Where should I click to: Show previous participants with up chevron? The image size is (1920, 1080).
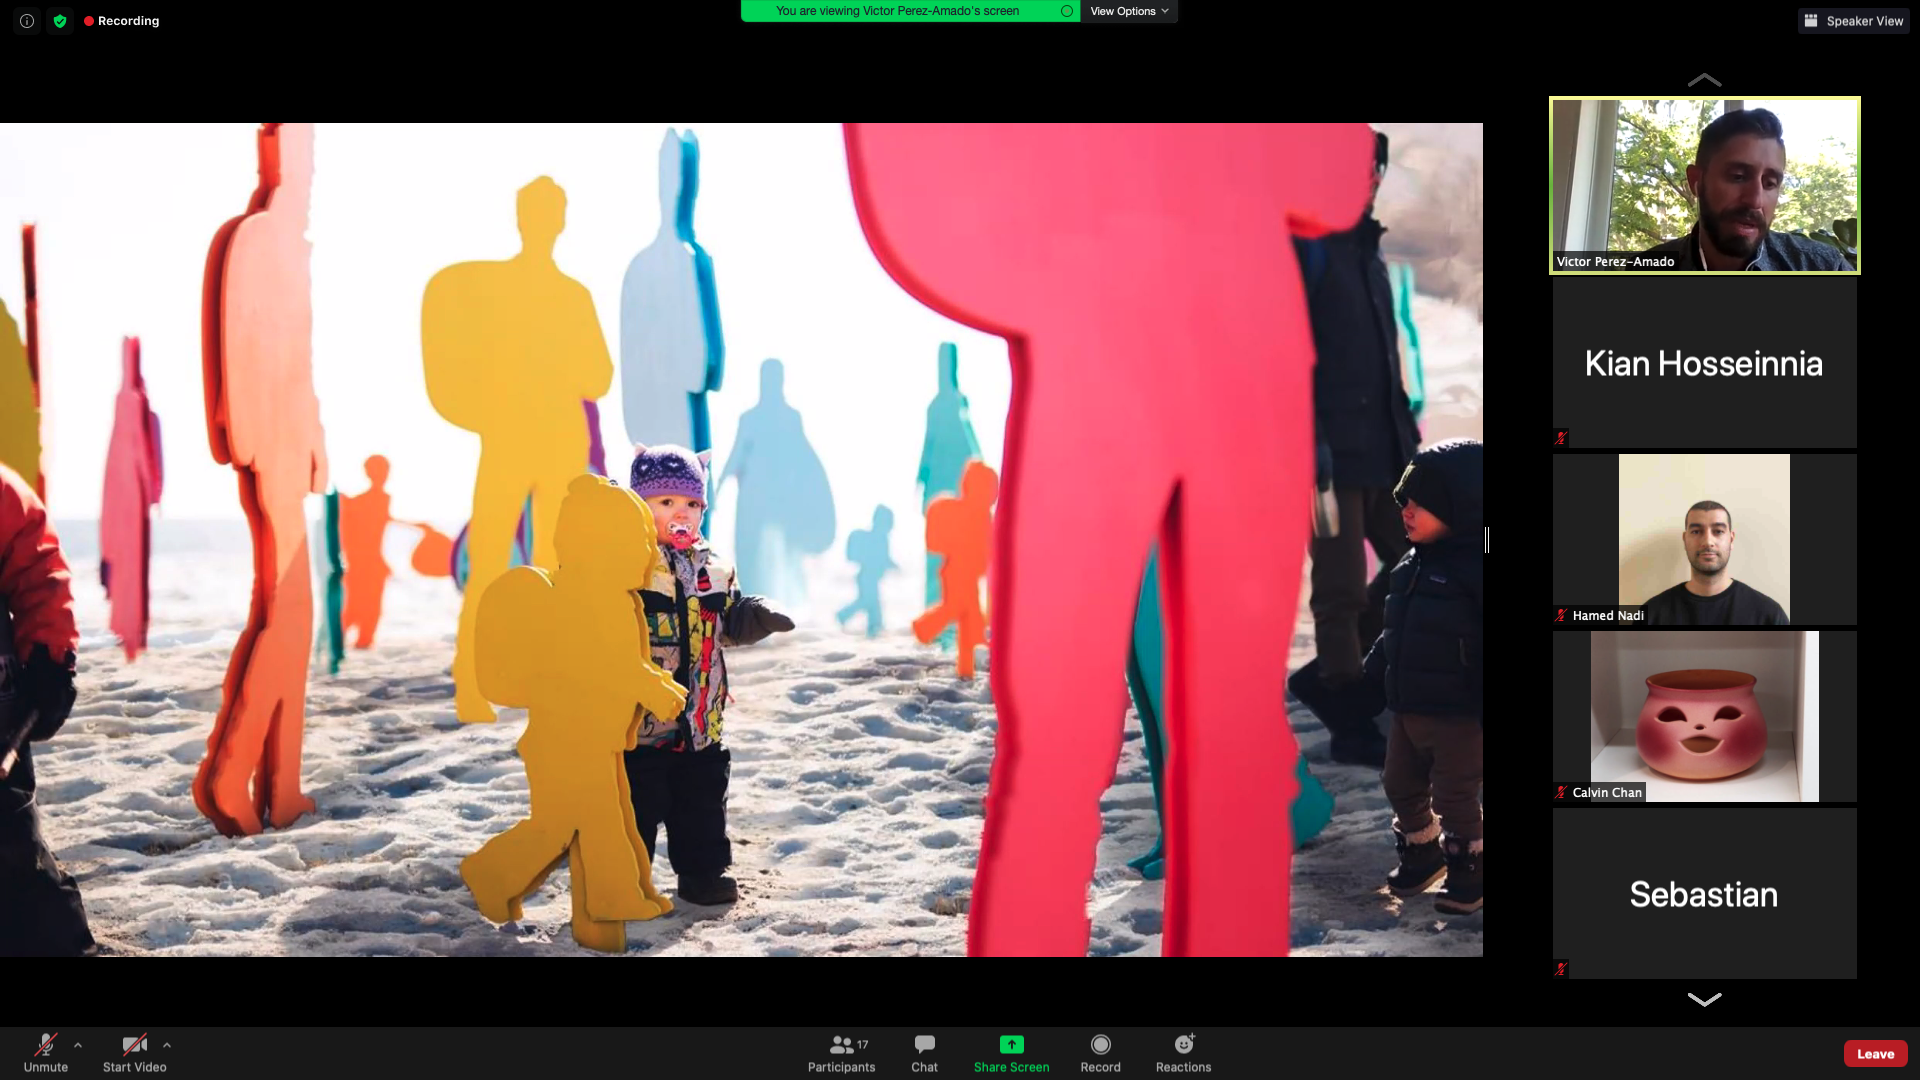click(x=1704, y=80)
